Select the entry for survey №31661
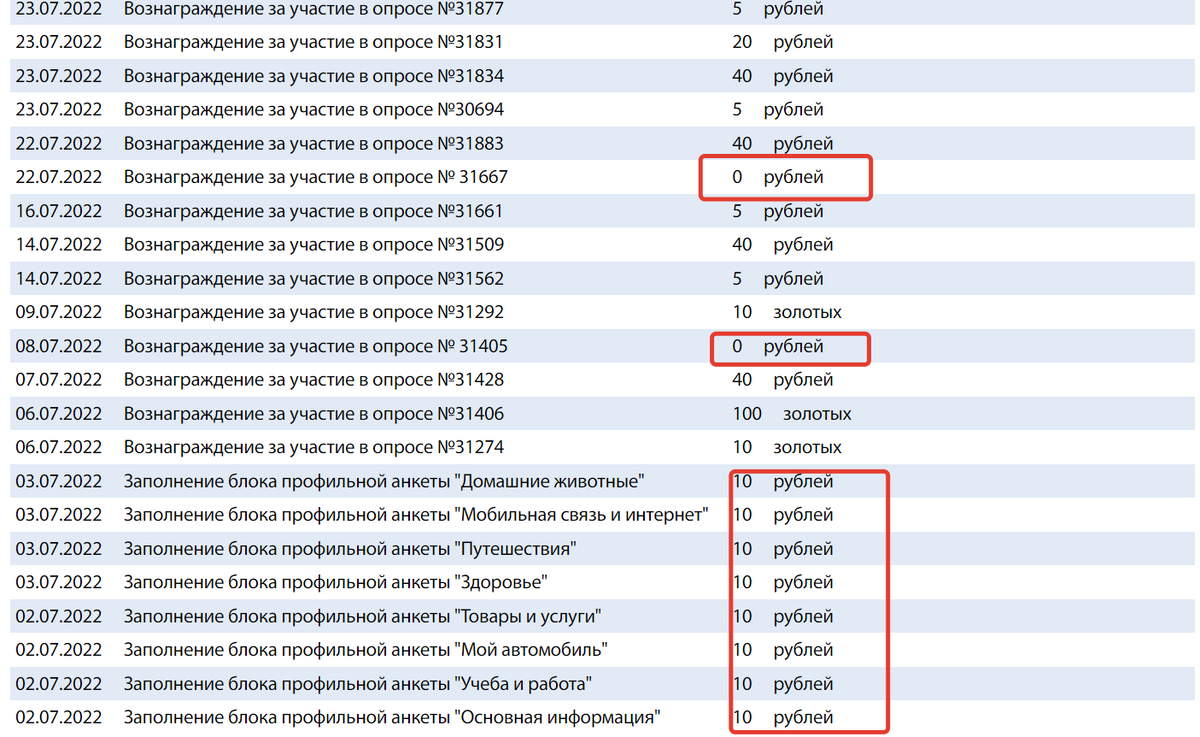 click(313, 211)
